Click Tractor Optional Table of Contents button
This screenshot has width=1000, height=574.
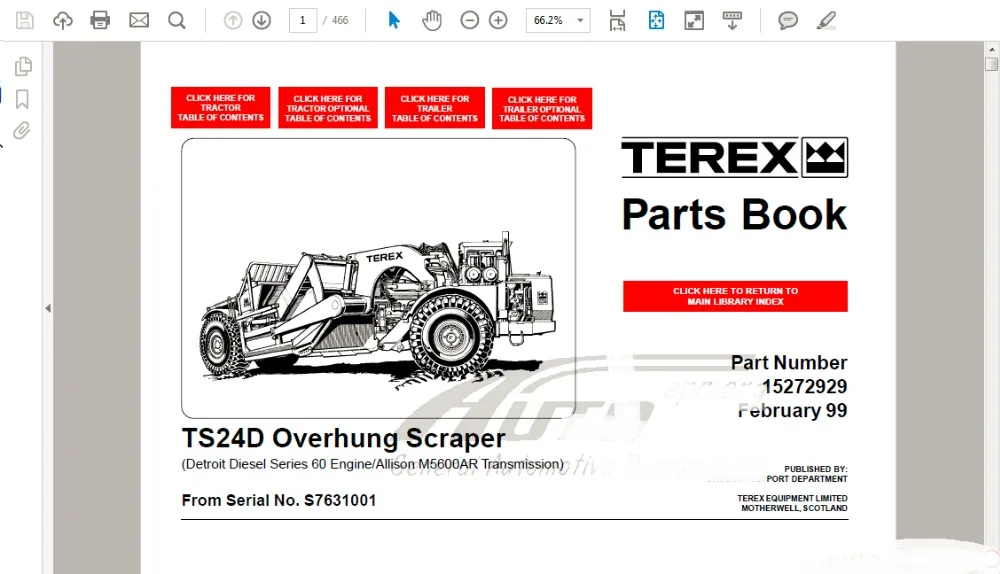(x=328, y=108)
